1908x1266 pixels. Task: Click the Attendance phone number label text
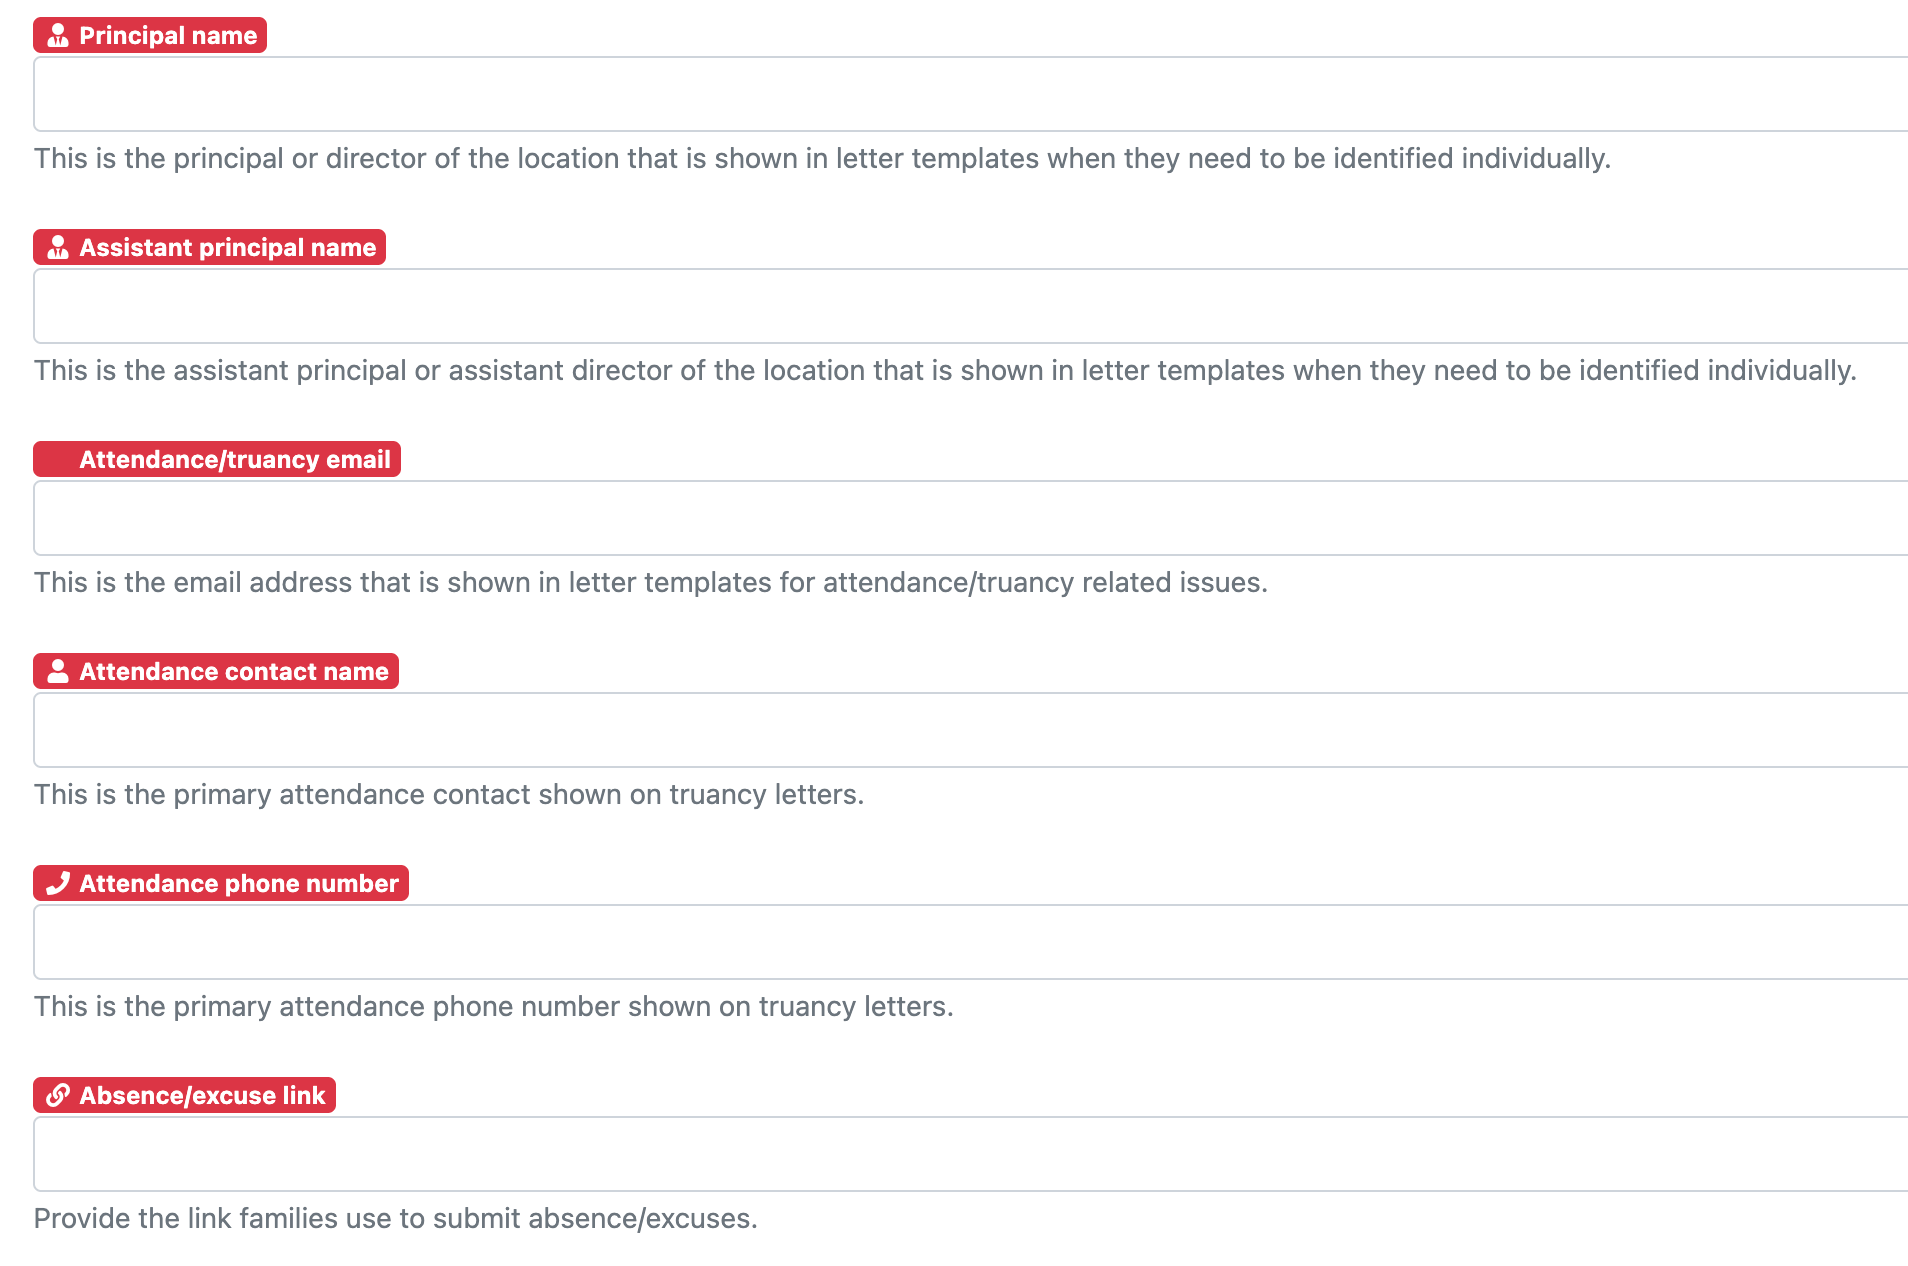tap(238, 884)
